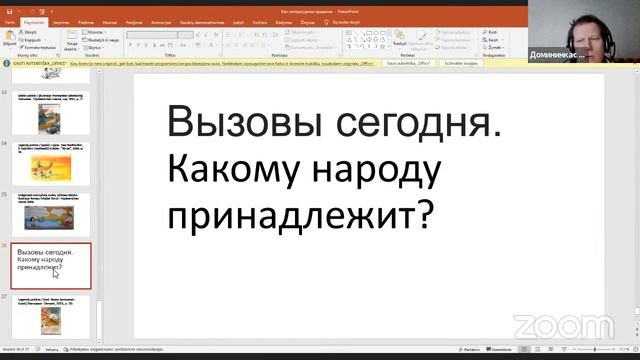Screen dimensions: 640x360
Task: Click the Reset slide icon (Nustatyti iš naujo)
Action: click(x=85, y=40)
